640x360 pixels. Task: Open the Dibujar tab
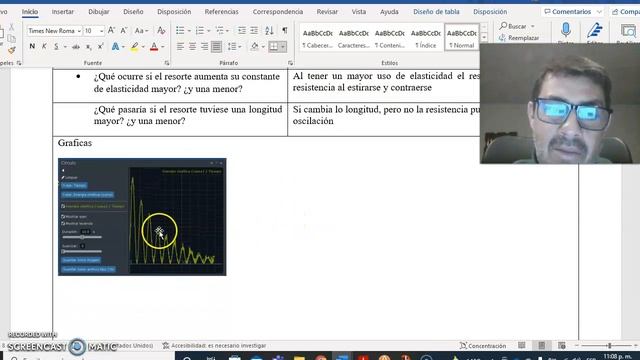pos(99,12)
